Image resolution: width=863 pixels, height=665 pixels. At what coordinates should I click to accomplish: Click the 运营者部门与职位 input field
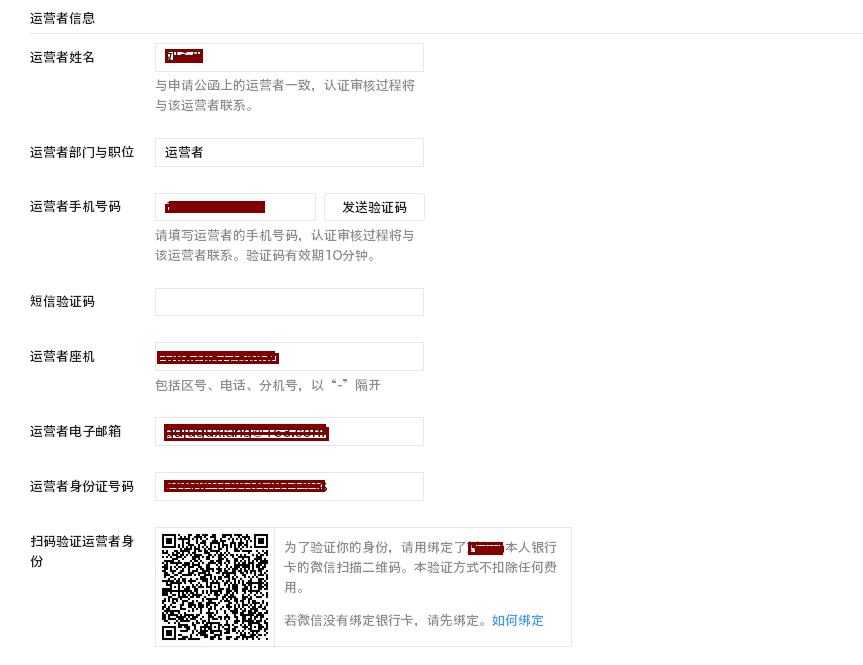(x=288, y=152)
